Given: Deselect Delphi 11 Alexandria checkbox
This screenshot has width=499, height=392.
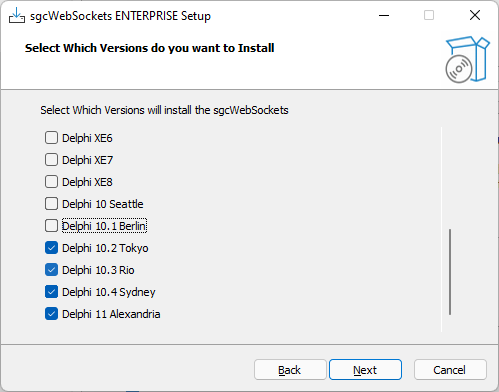Looking at the screenshot, I should click(x=51, y=314).
